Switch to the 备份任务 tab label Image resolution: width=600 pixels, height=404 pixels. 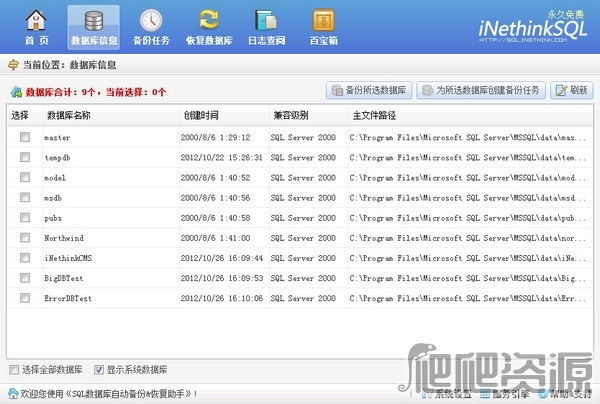[x=151, y=41]
